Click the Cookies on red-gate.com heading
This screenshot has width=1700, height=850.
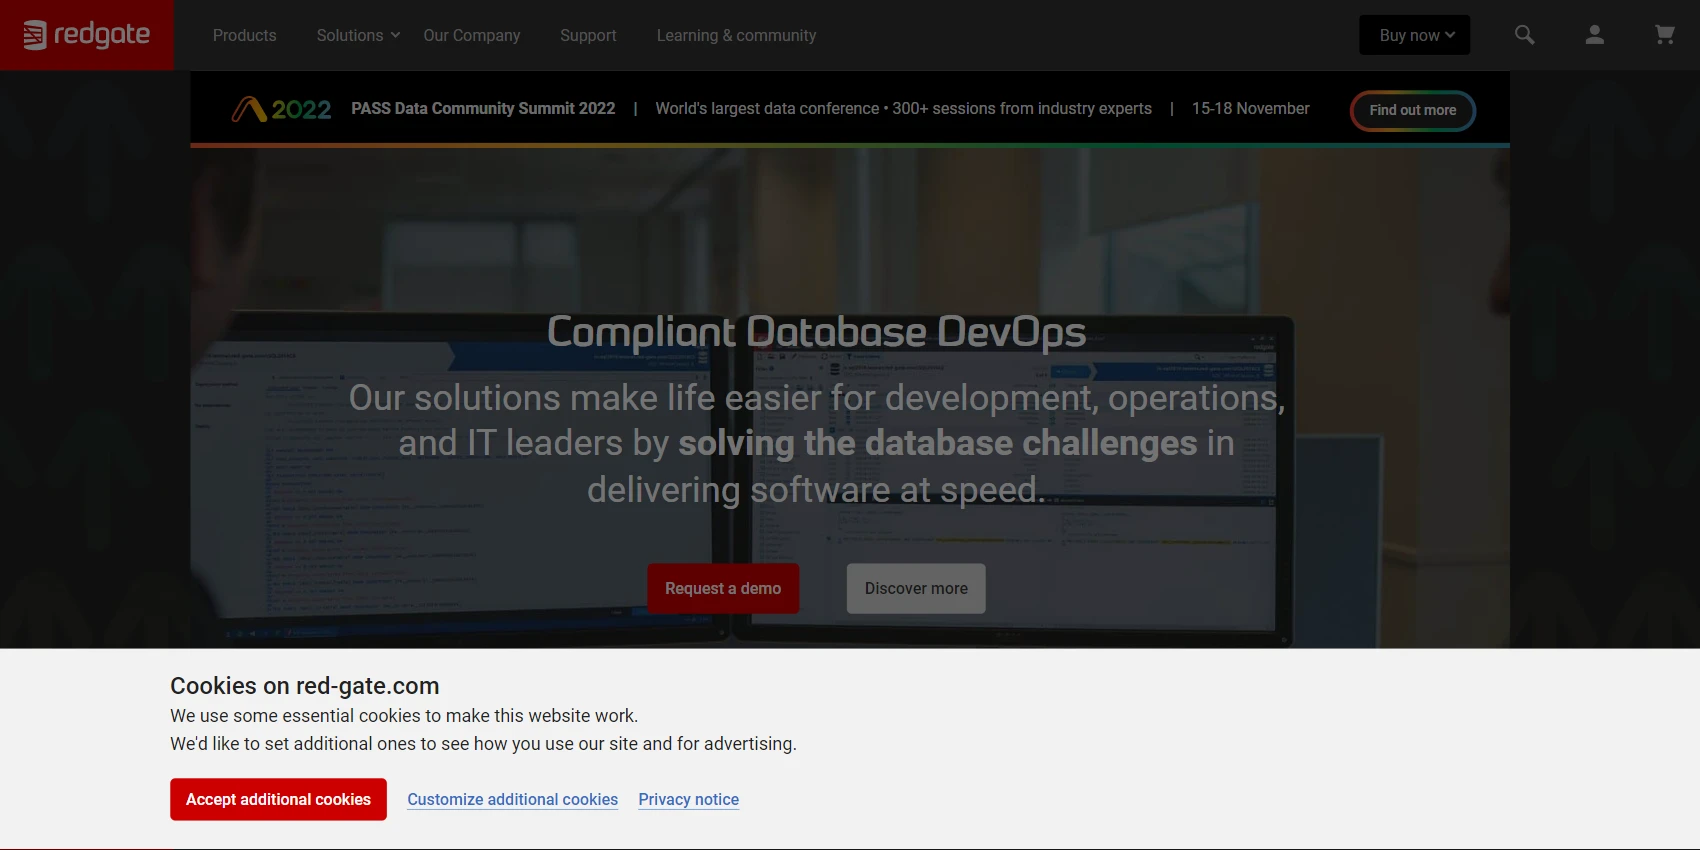tap(305, 686)
